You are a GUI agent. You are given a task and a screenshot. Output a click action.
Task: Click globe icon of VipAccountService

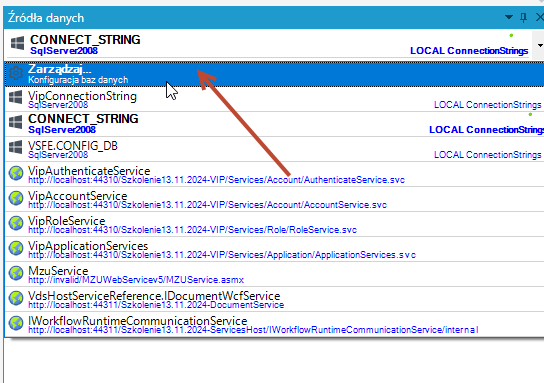point(16,198)
